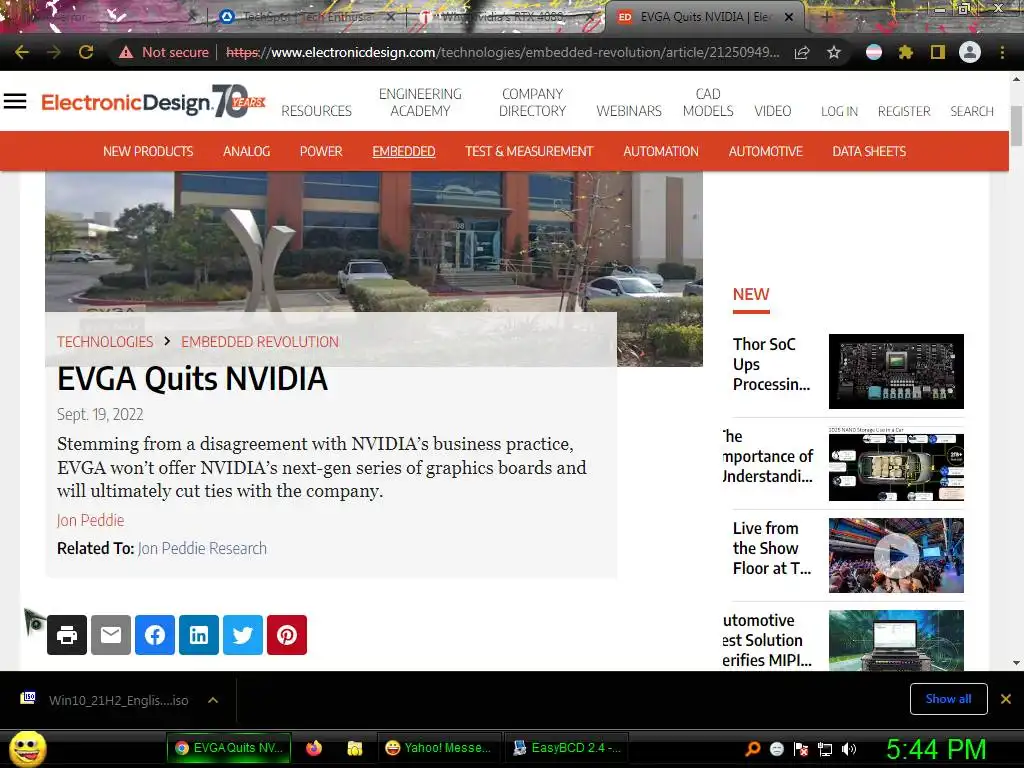Reload the current page
Viewport: 1024px width, 768px height.
(86, 52)
